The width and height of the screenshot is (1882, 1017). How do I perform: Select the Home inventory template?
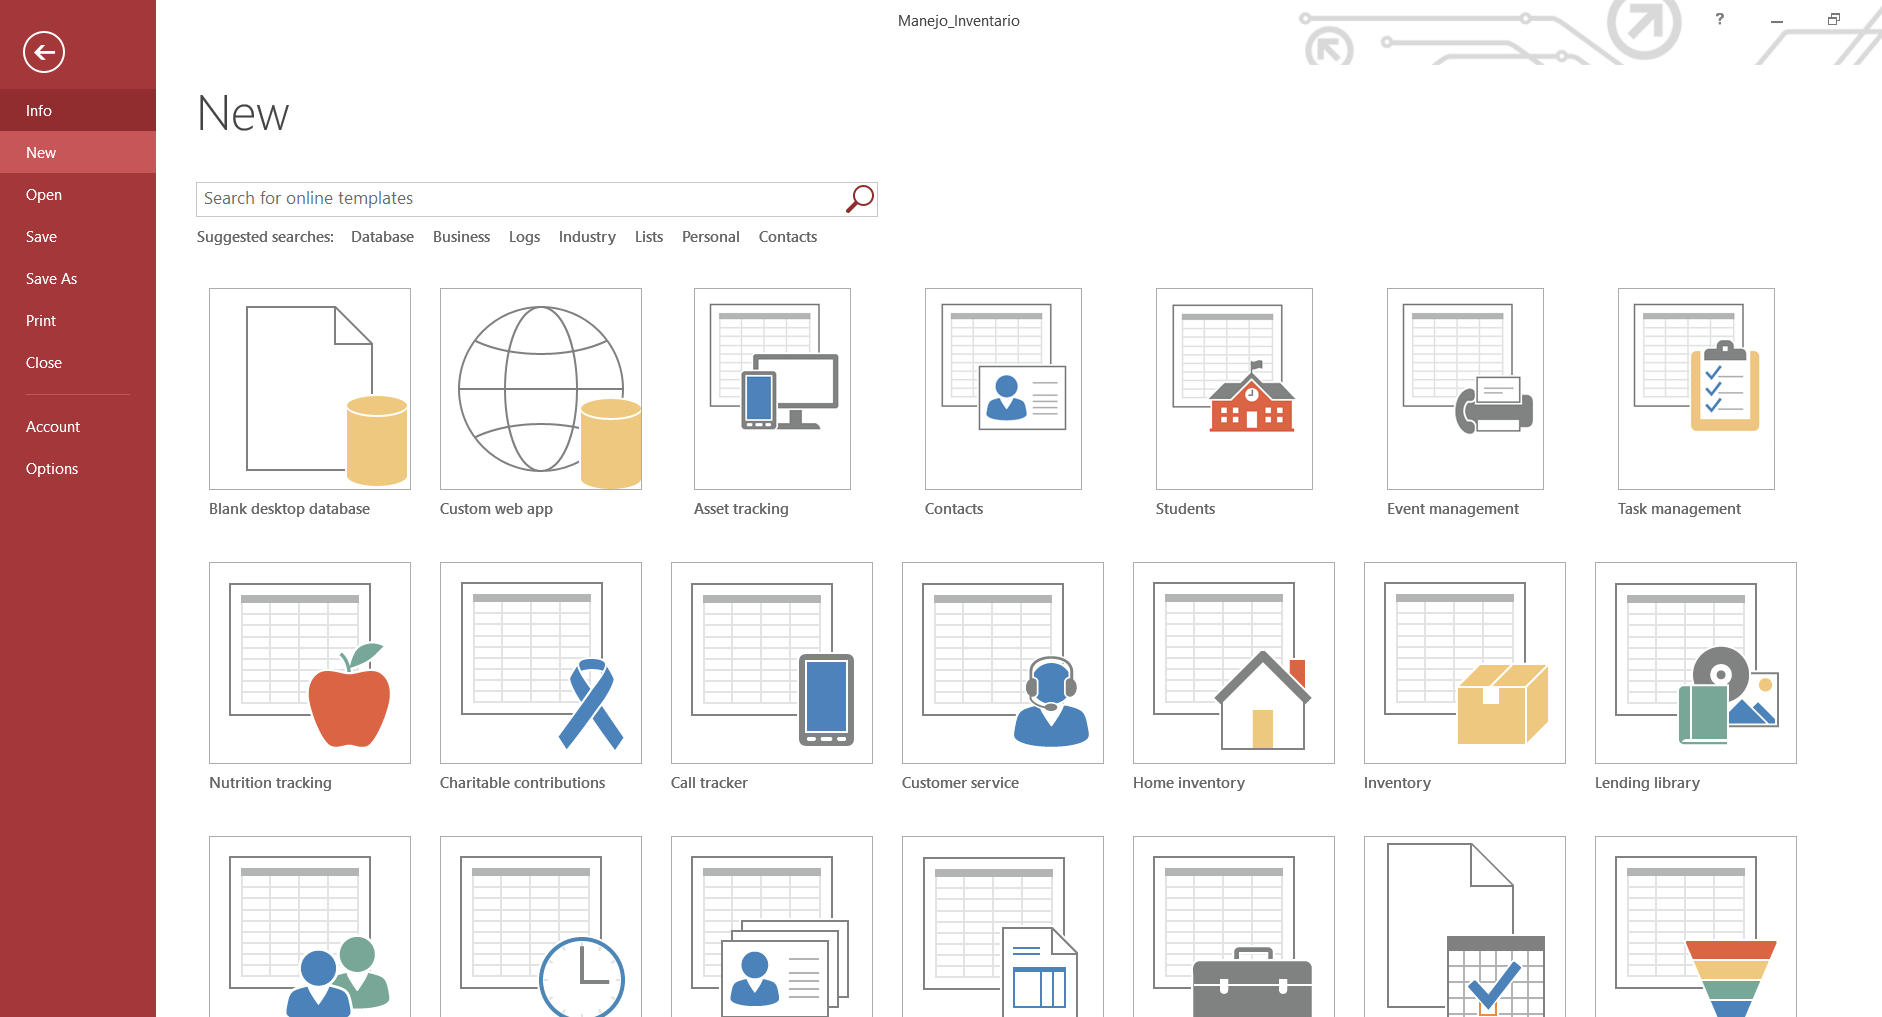tap(1233, 663)
